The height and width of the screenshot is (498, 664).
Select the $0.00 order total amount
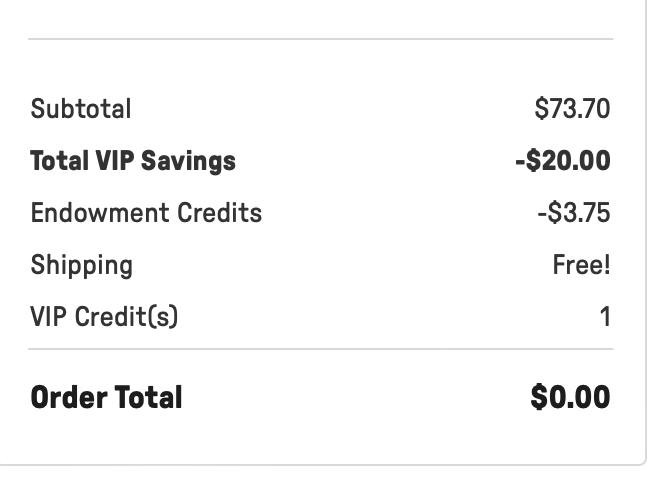pos(570,397)
